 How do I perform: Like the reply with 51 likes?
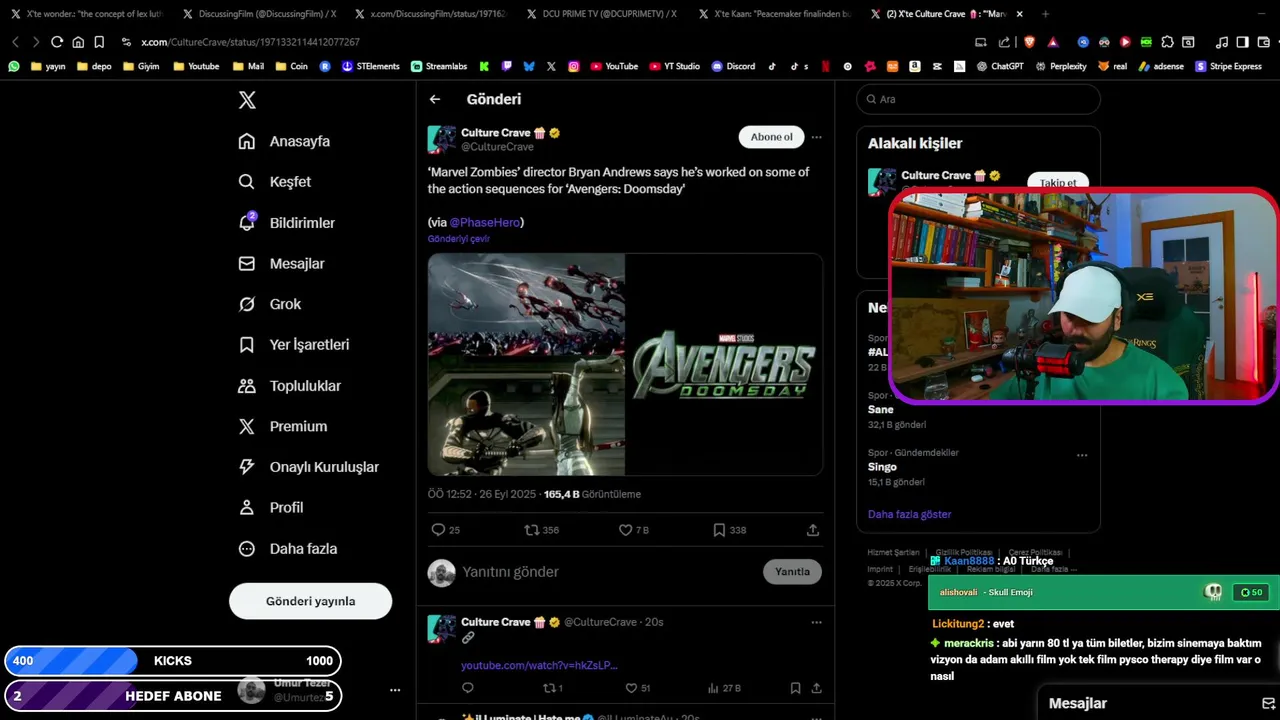point(637,688)
